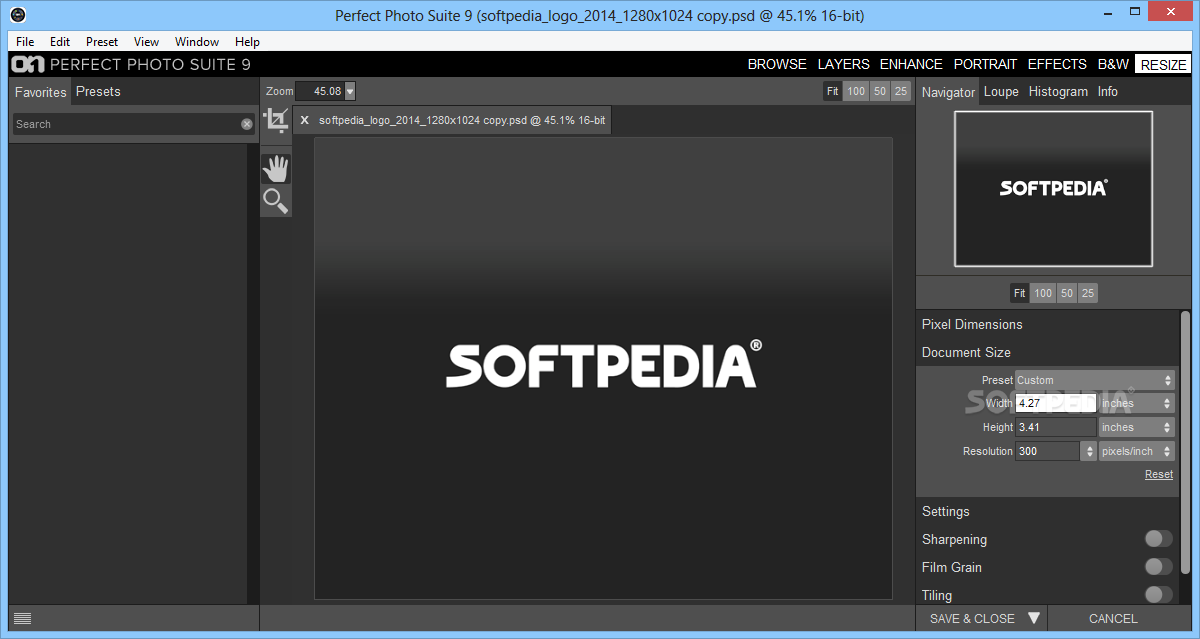Select the Hand pan tool
1200x639 pixels.
[276, 168]
